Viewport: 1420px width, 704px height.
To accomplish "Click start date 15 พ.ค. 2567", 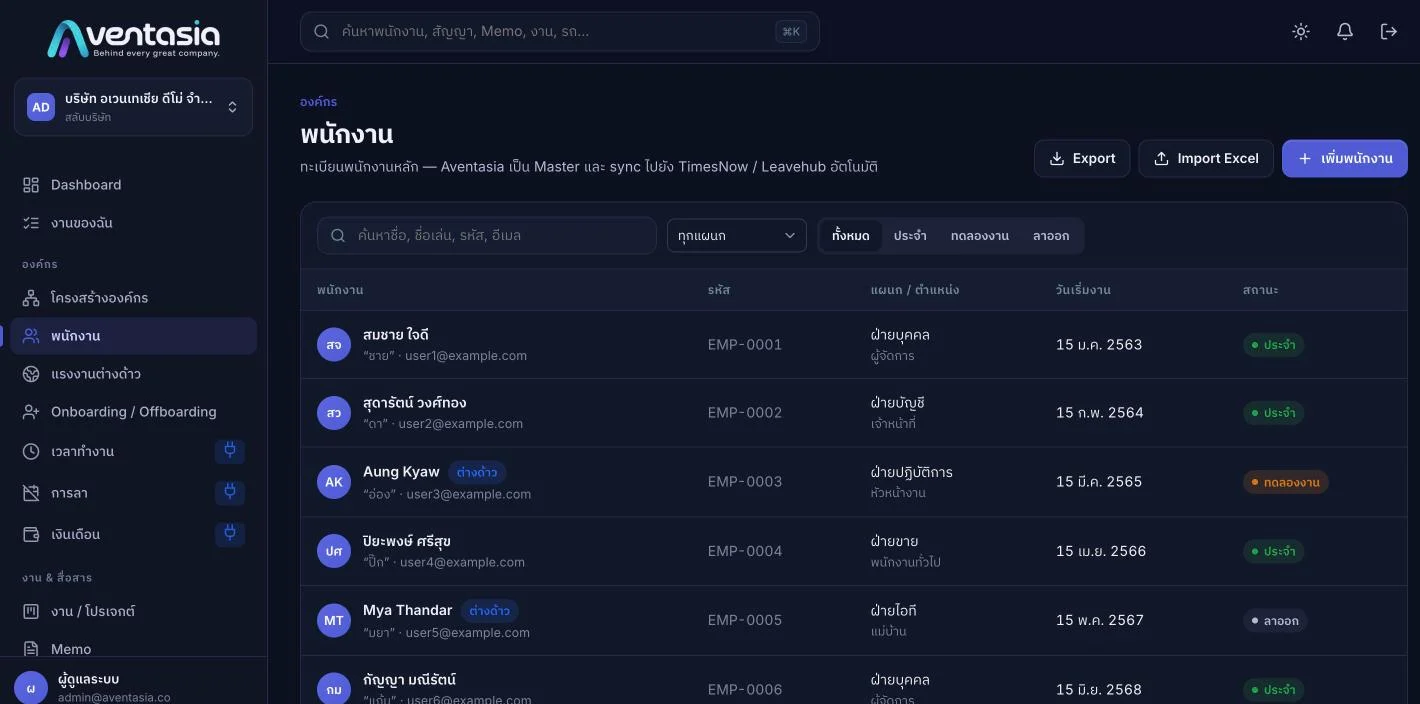I will point(1100,620).
